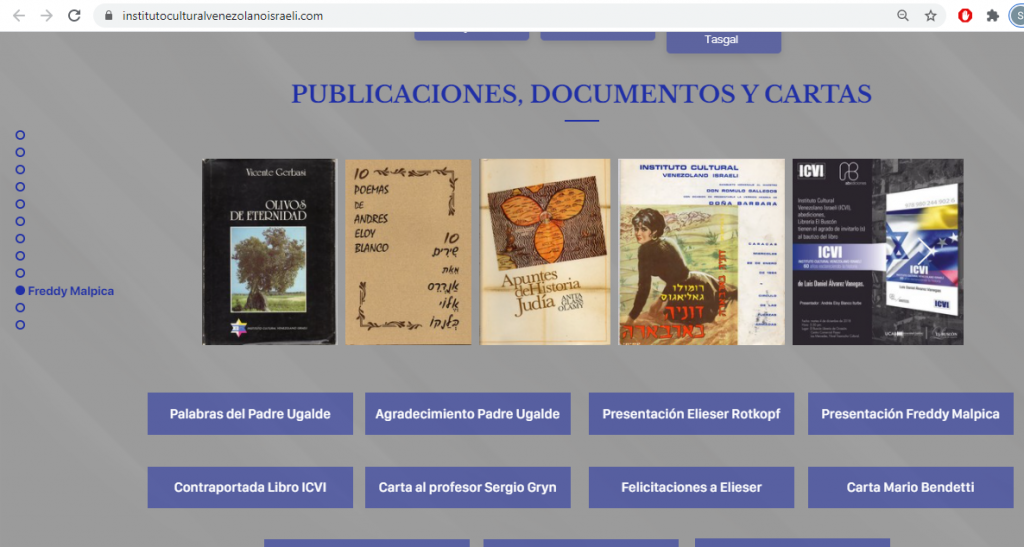
Task: Click Palabras del Padre Ugalde button
Action: [x=250, y=414]
